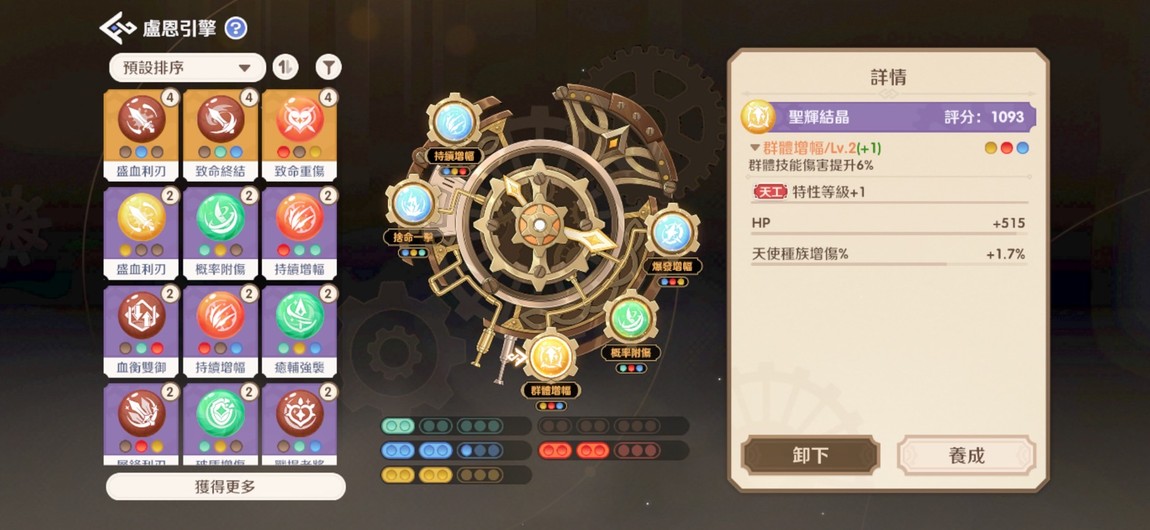The width and height of the screenshot is (1150, 530).
Task: Tap the 獲得更多 button below the list
Action: (x=226, y=487)
